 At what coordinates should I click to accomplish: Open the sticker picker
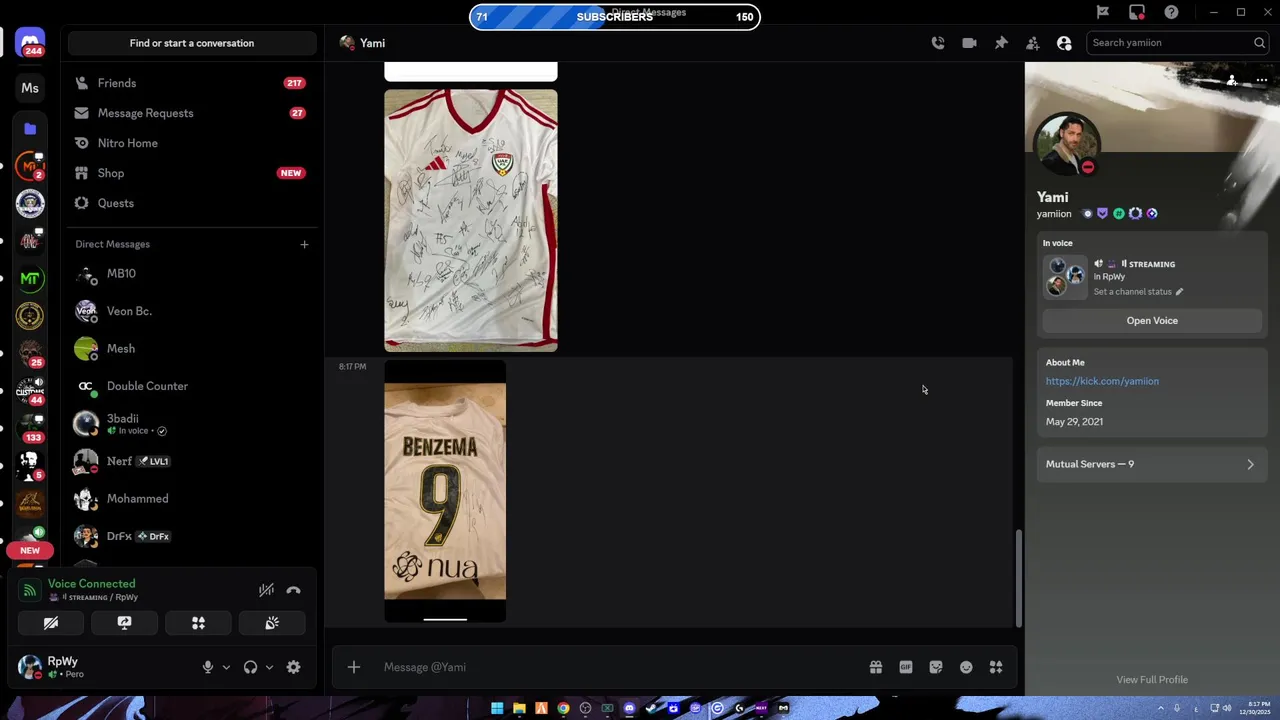click(x=936, y=667)
